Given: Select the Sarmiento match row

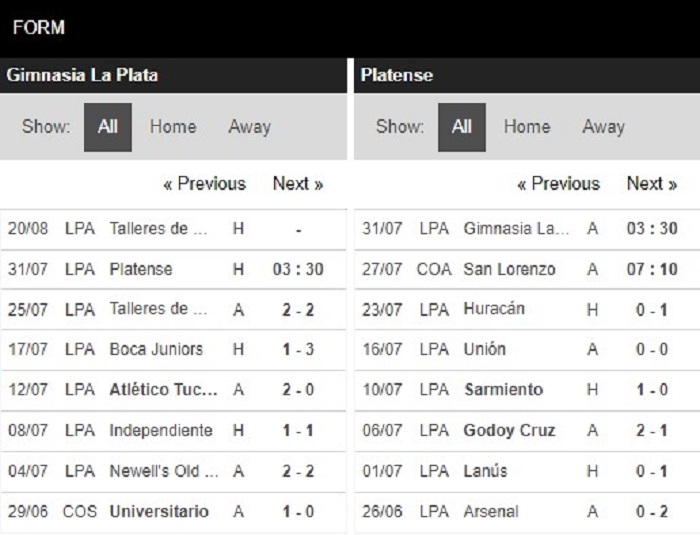Looking at the screenshot, I should click(527, 390).
